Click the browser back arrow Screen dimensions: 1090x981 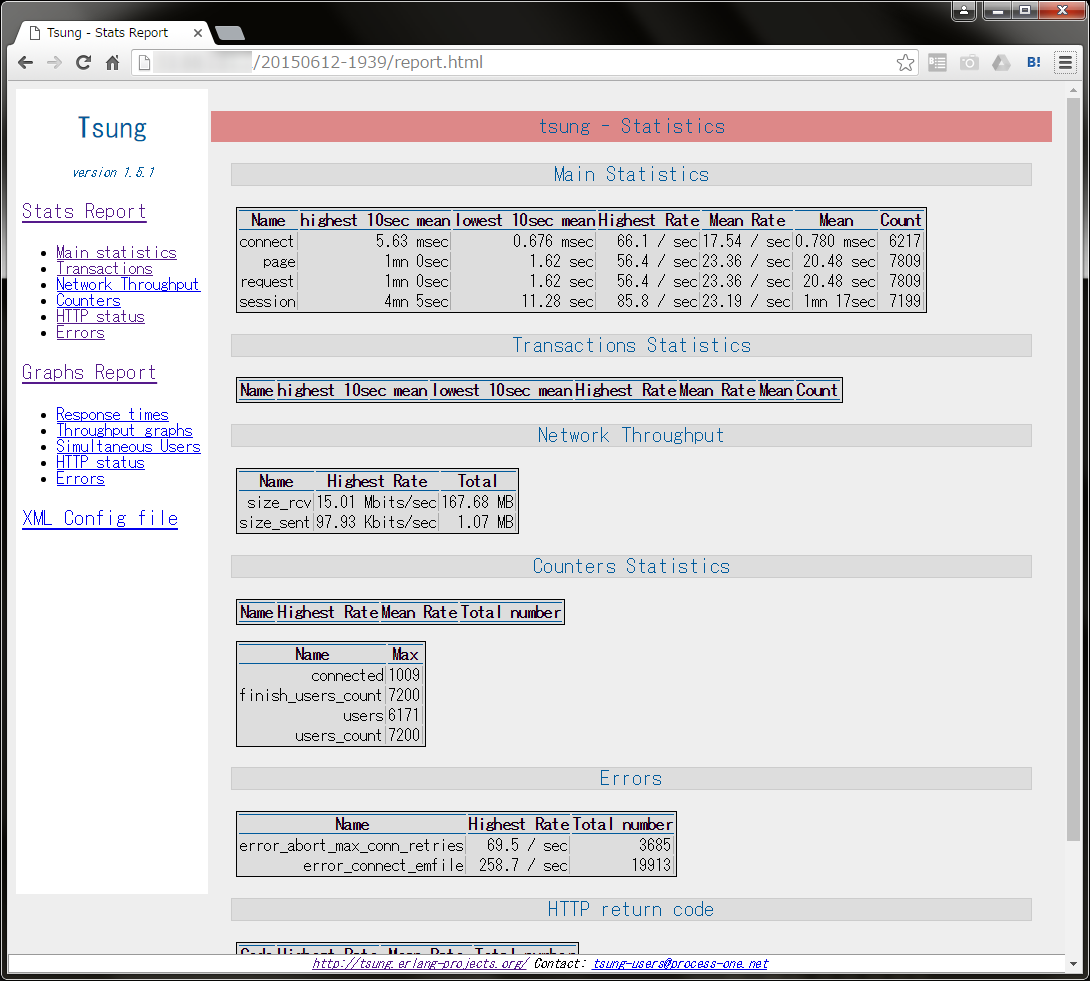26,63
